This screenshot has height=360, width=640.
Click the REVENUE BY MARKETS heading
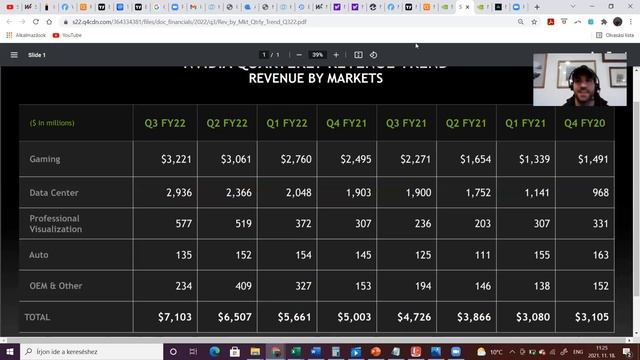[316, 78]
